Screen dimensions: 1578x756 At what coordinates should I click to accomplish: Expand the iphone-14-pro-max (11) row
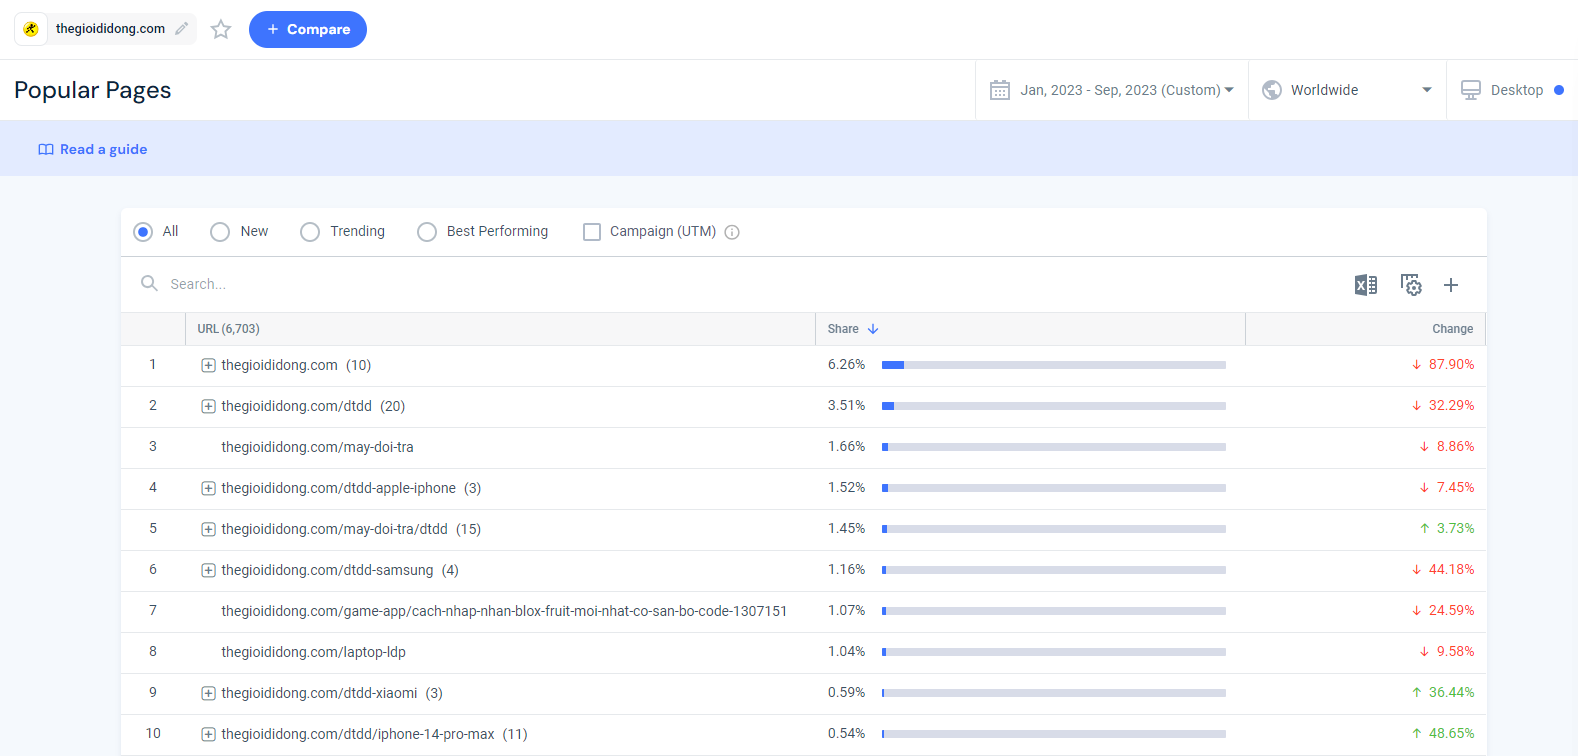point(208,735)
